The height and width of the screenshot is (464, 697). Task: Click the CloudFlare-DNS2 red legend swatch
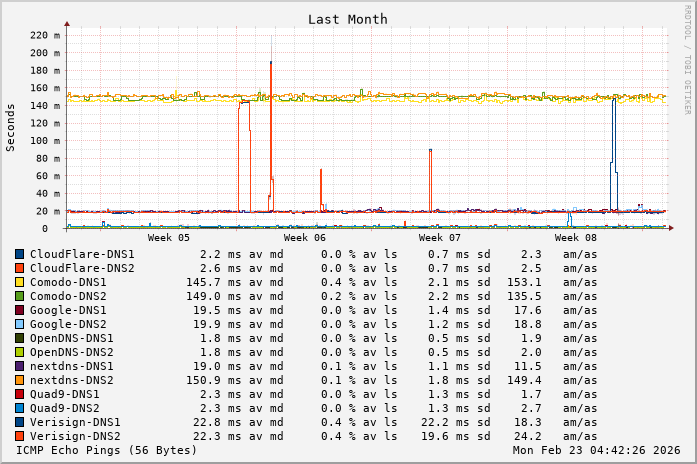coord(19,269)
